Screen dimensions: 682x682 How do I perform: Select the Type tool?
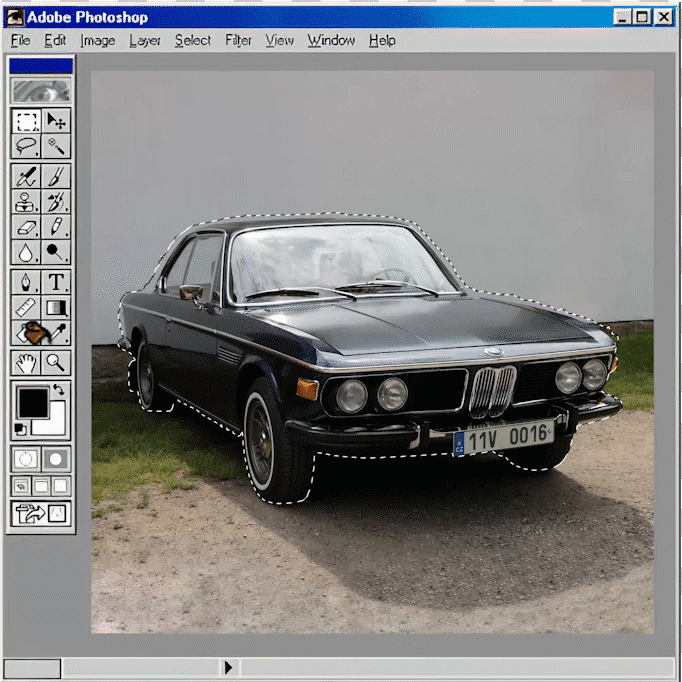pyautogui.click(x=57, y=282)
